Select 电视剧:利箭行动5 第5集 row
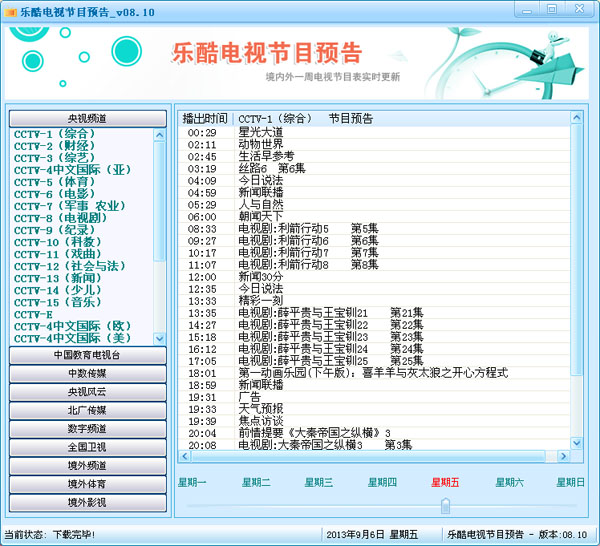Screen dimensions: 600x546 coord(374,229)
